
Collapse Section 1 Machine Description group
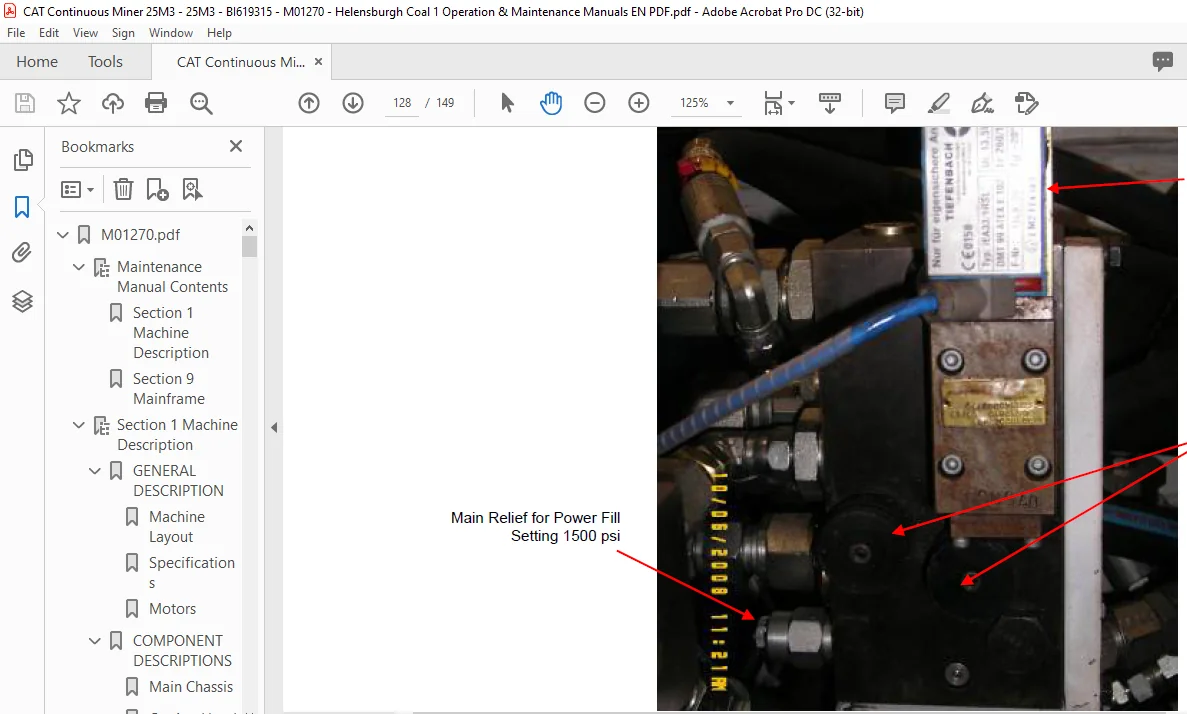[79, 425]
